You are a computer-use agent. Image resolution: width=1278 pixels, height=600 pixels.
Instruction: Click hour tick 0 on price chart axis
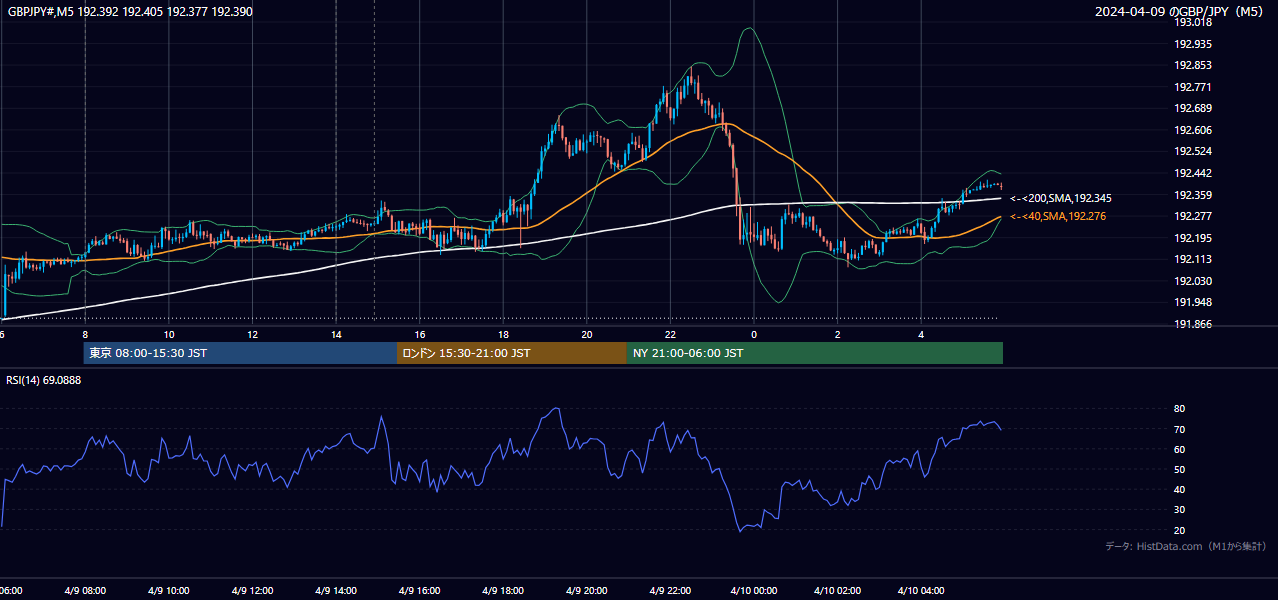pyautogui.click(x=754, y=334)
